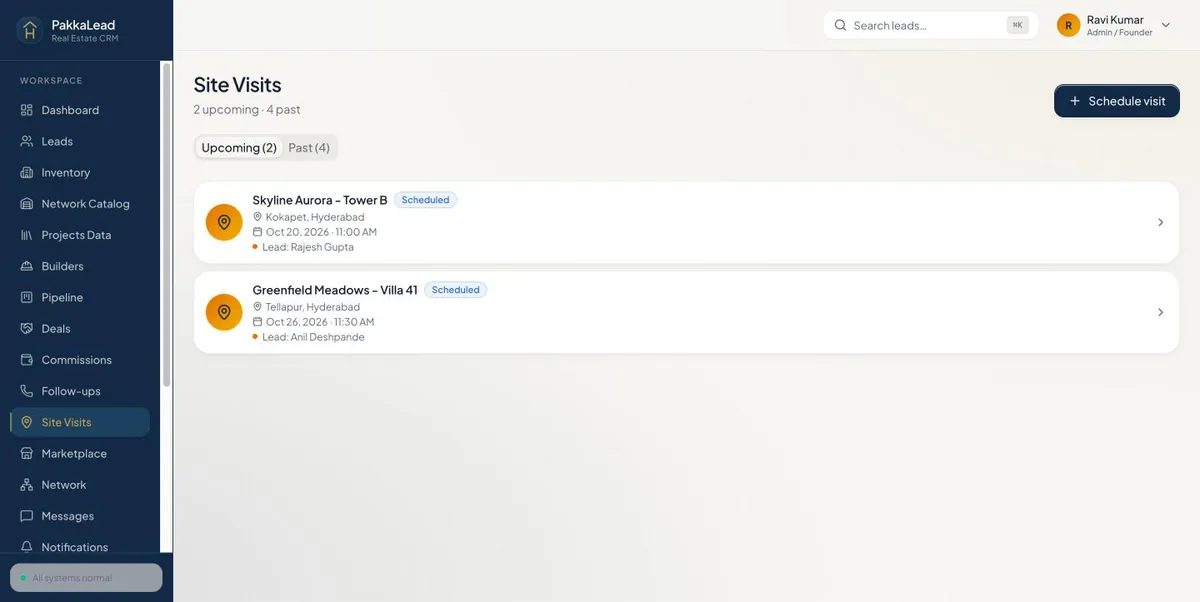This screenshot has width=1200, height=602.
Task: Click the Search leads input field
Action: pos(931,25)
